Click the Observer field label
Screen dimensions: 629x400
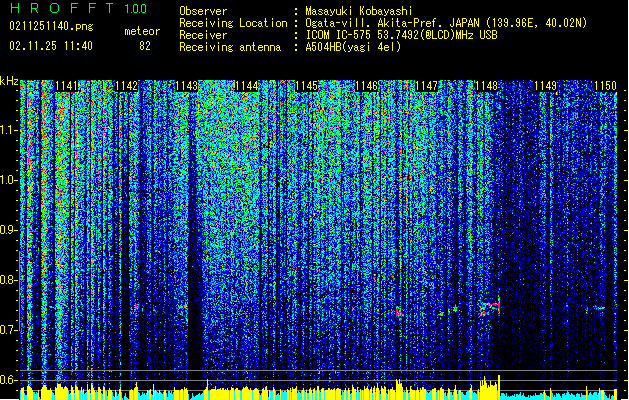point(203,11)
